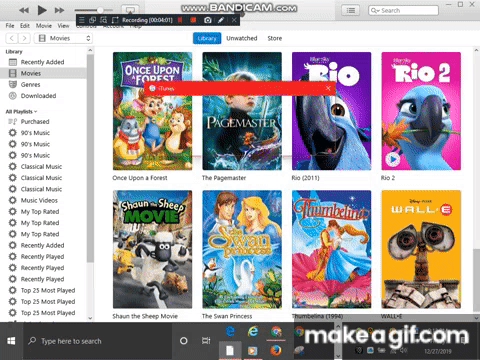Open the WALL-E movie poster
The image size is (480, 360).
(421, 249)
